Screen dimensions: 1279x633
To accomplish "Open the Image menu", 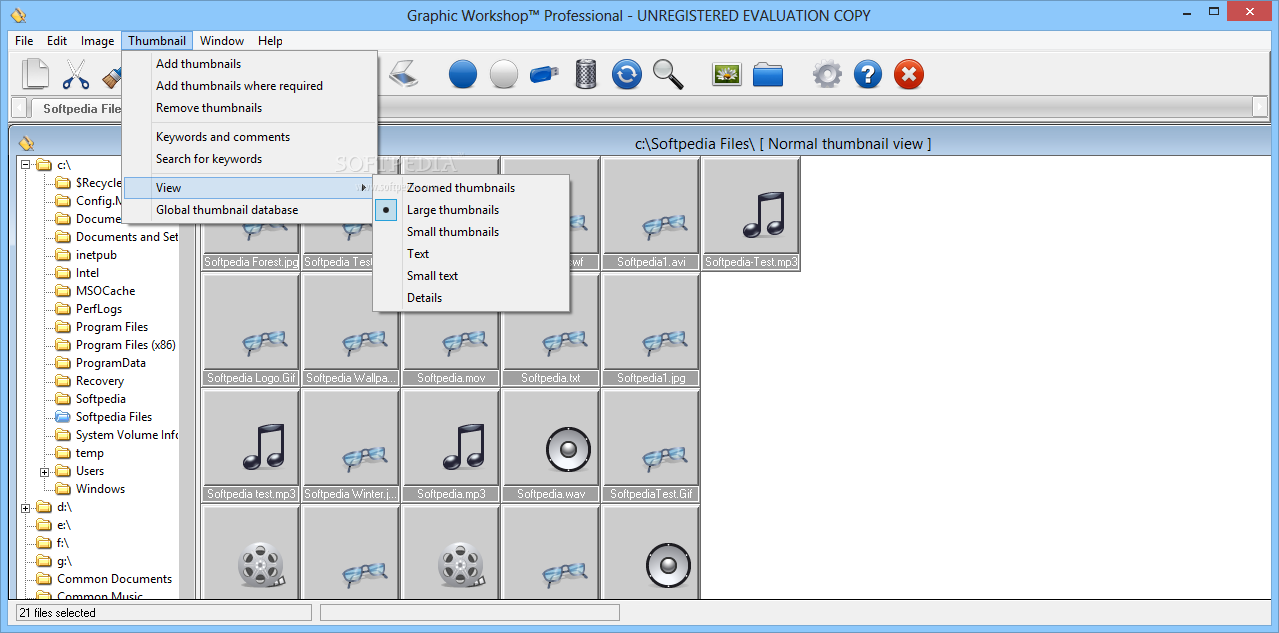I will [x=97, y=41].
